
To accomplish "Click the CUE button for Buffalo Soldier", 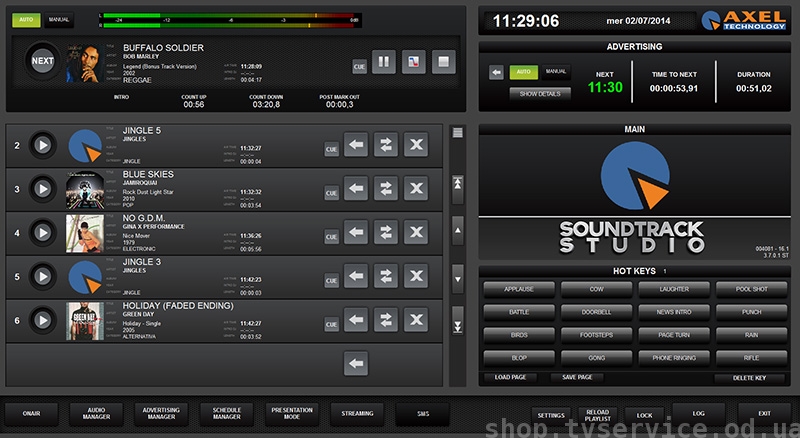I will 359,66.
